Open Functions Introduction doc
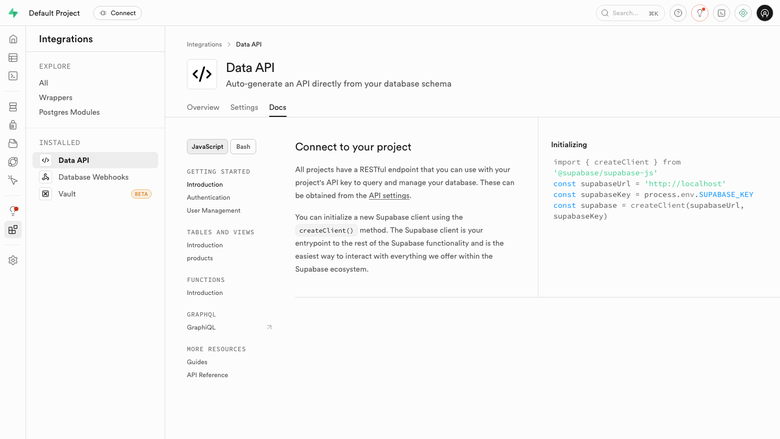 click(x=205, y=293)
